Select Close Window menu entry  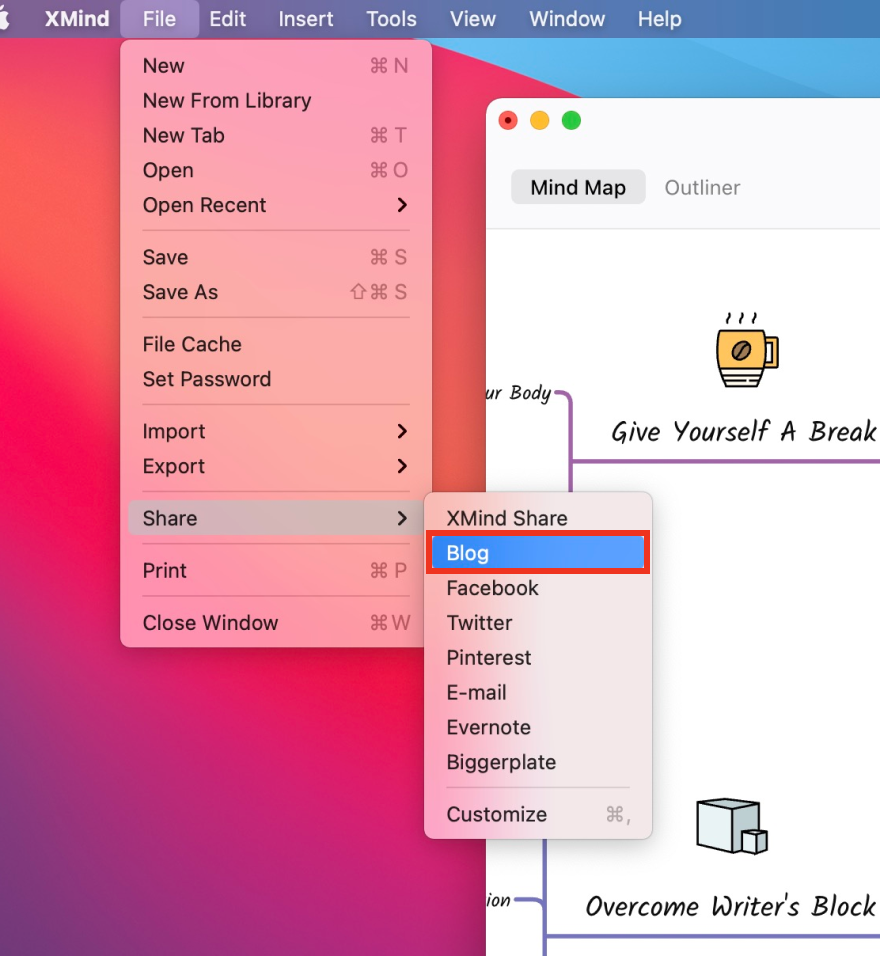click(276, 622)
